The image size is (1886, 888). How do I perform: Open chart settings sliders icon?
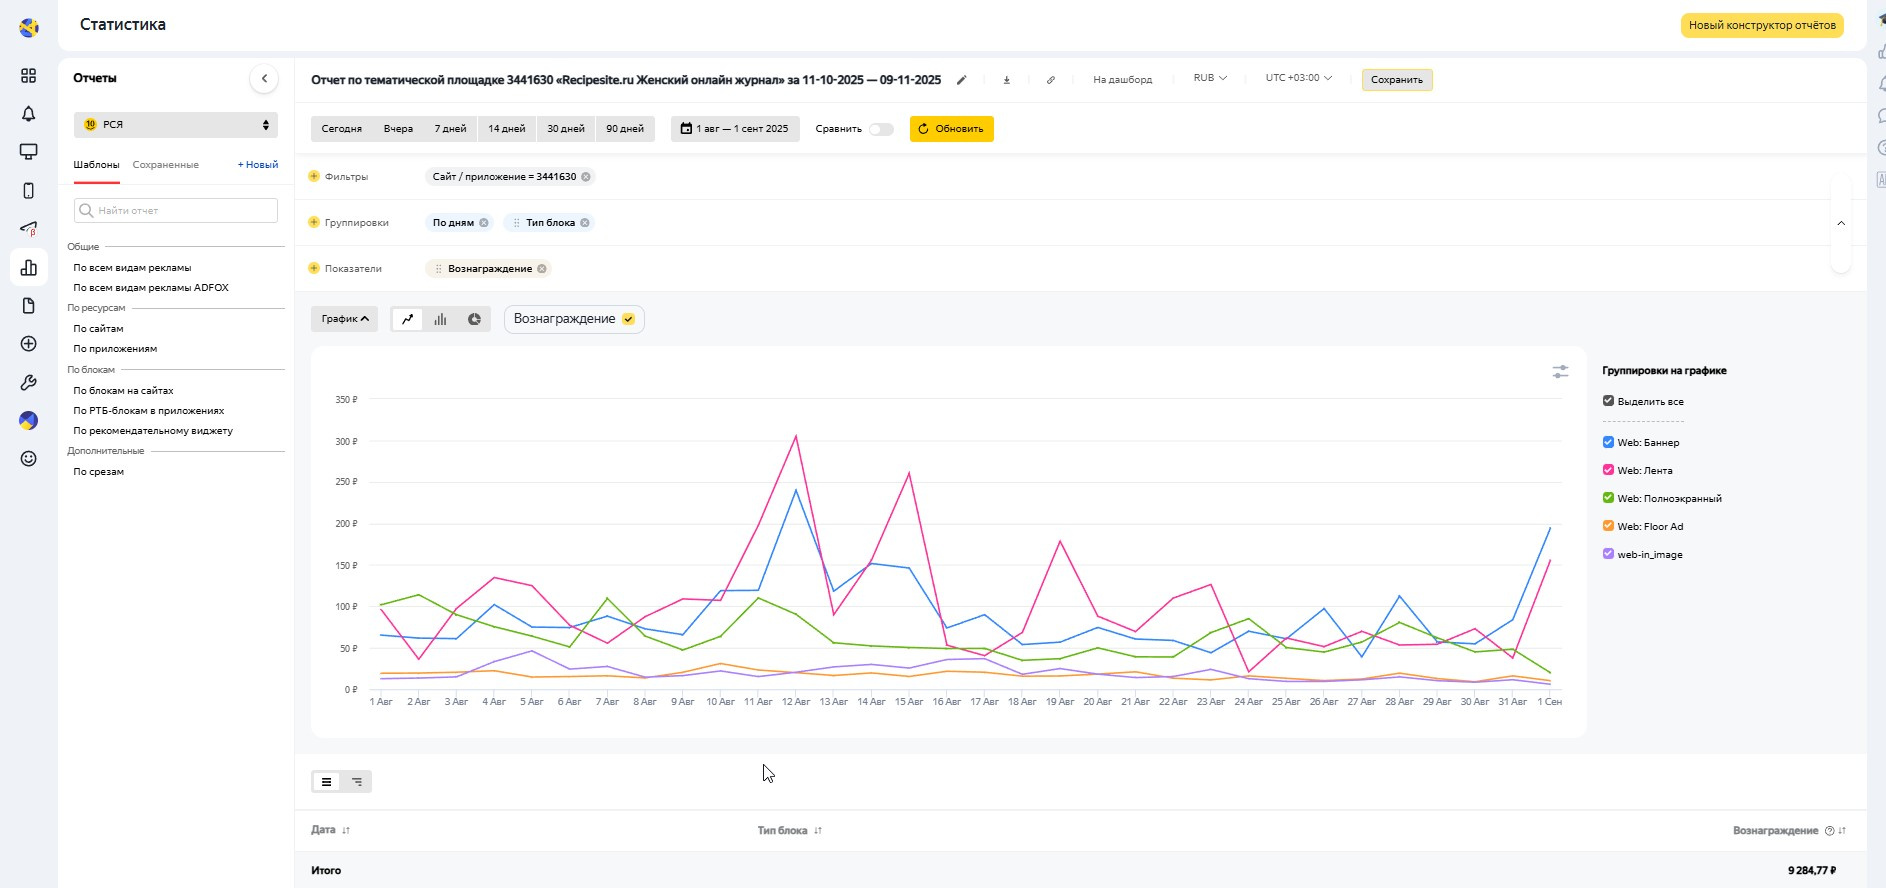(x=1560, y=372)
